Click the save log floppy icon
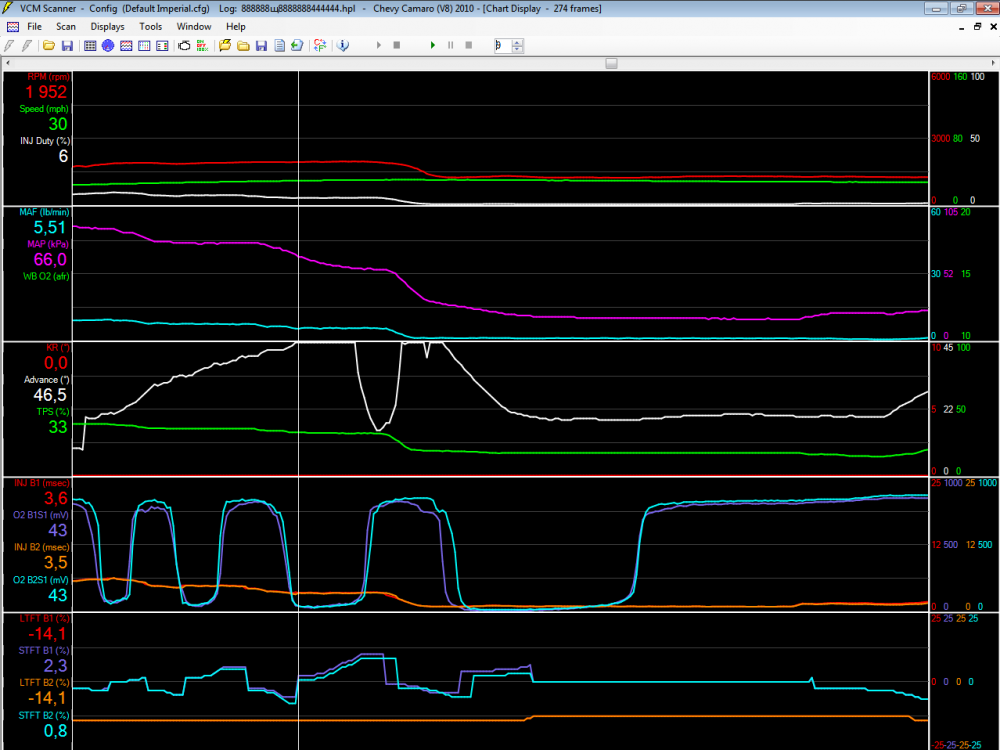The width and height of the screenshot is (1000, 750). tap(260, 46)
